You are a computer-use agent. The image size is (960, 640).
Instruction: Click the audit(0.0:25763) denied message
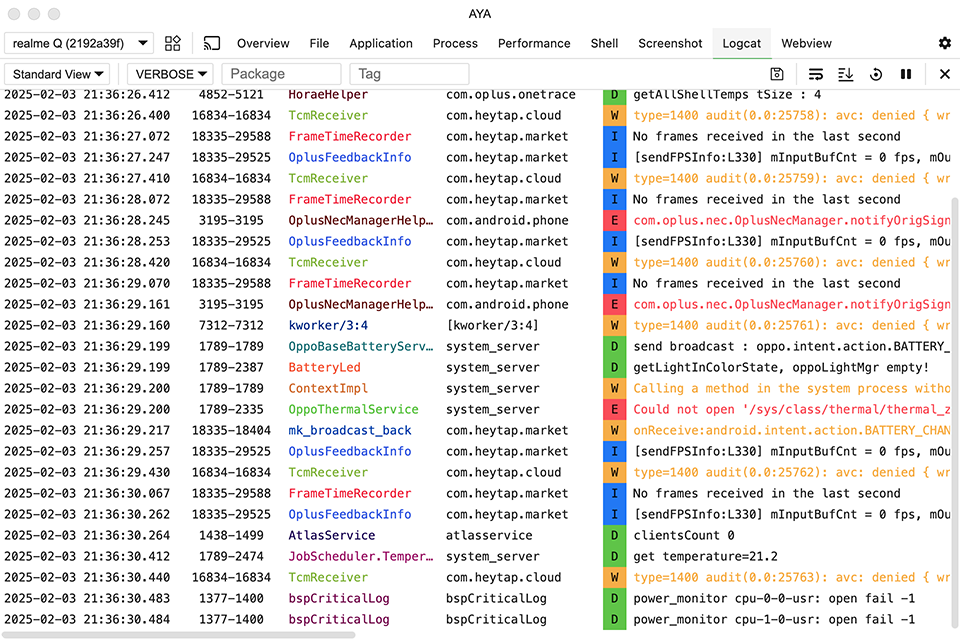[792, 577]
